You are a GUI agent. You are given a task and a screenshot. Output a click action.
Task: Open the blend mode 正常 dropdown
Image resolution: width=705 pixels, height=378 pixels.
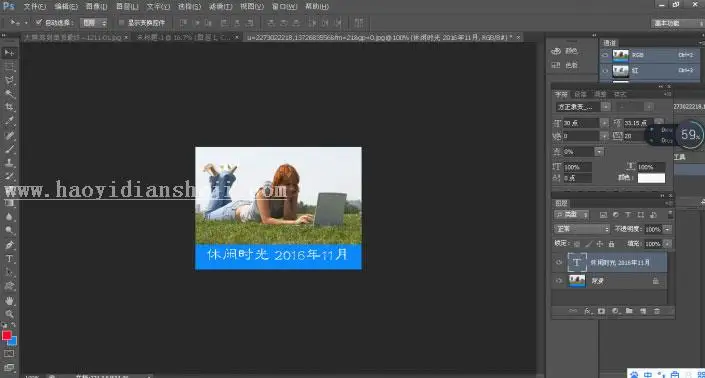582,229
